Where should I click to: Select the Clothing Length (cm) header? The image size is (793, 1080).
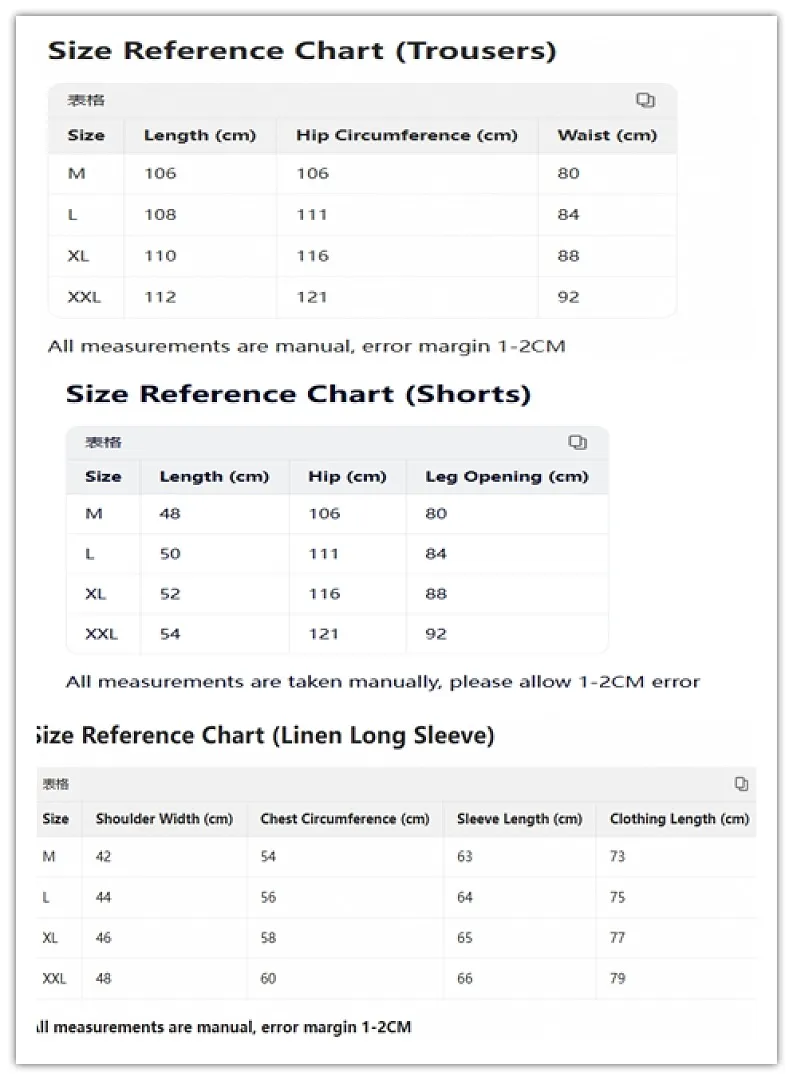pos(679,819)
